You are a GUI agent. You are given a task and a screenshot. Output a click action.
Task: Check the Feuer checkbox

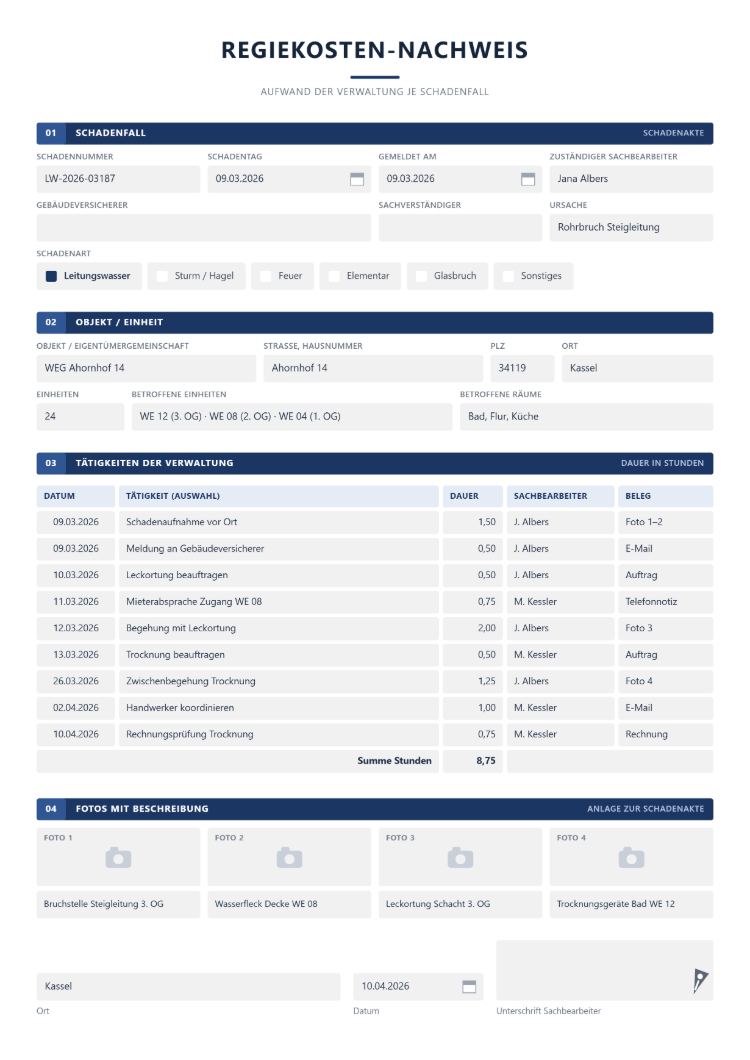pos(266,276)
